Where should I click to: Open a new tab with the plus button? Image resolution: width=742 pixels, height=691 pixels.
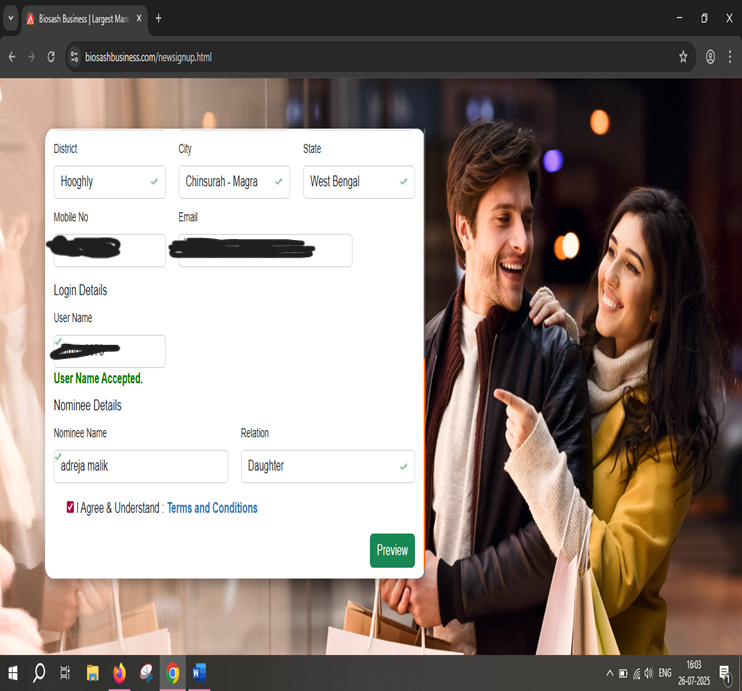click(158, 18)
